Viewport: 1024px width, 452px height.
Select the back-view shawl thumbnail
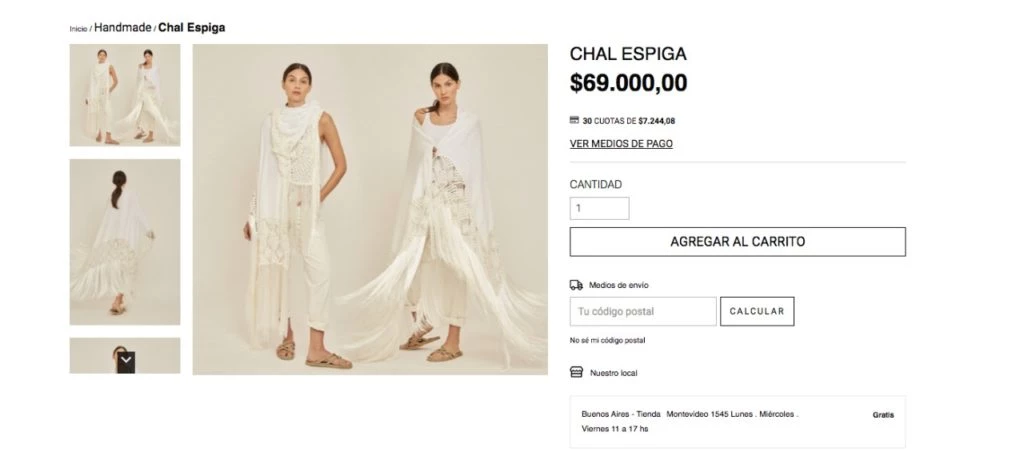(125, 242)
